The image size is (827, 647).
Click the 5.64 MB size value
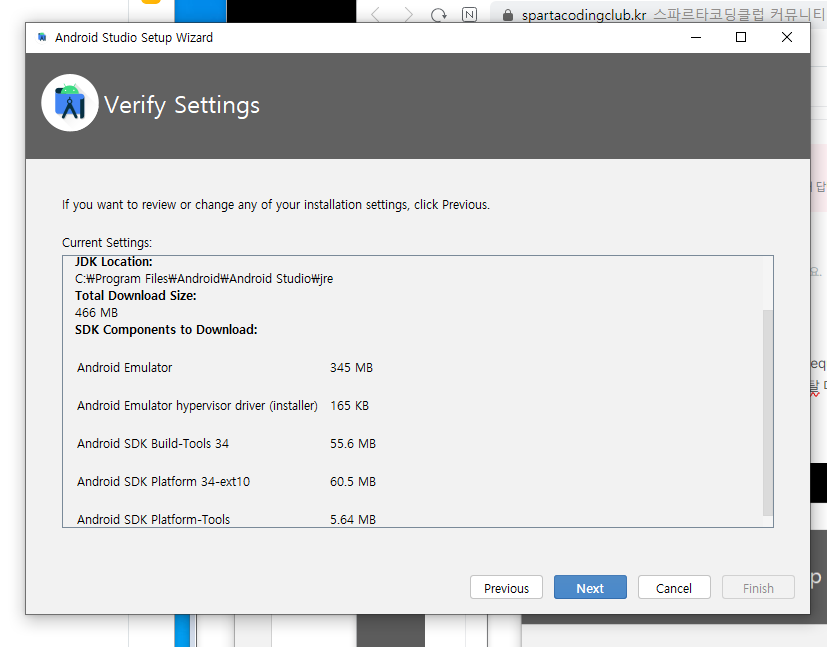[x=353, y=519]
